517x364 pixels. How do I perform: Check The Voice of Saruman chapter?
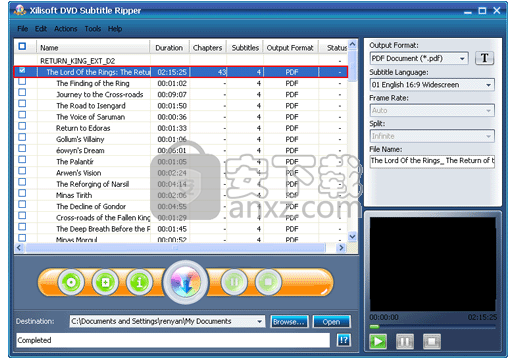point(22,115)
